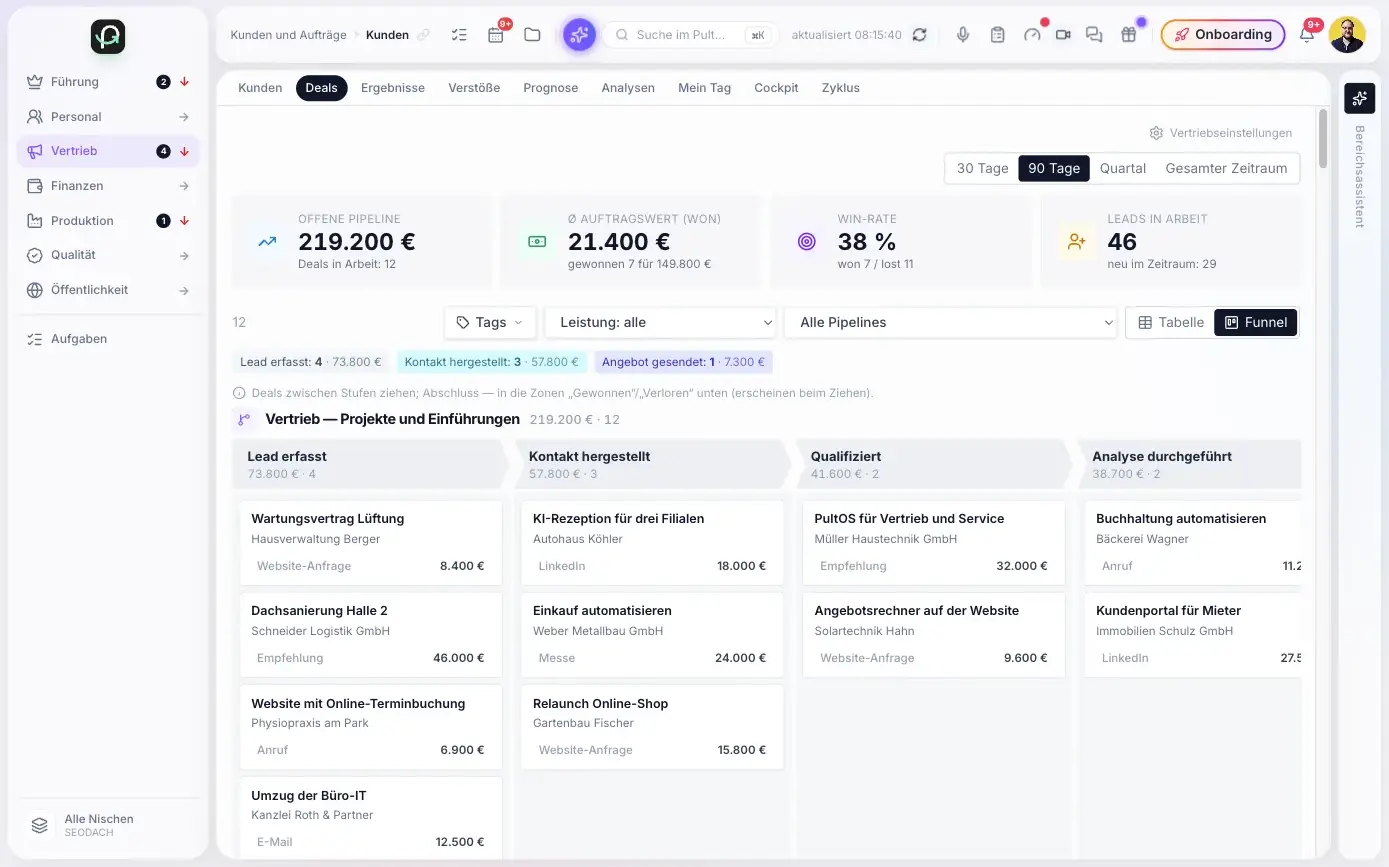The height and width of the screenshot is (867, 1389).
Task: Open Vertriebseinstellungen settings link
Action: point(1220,133)
